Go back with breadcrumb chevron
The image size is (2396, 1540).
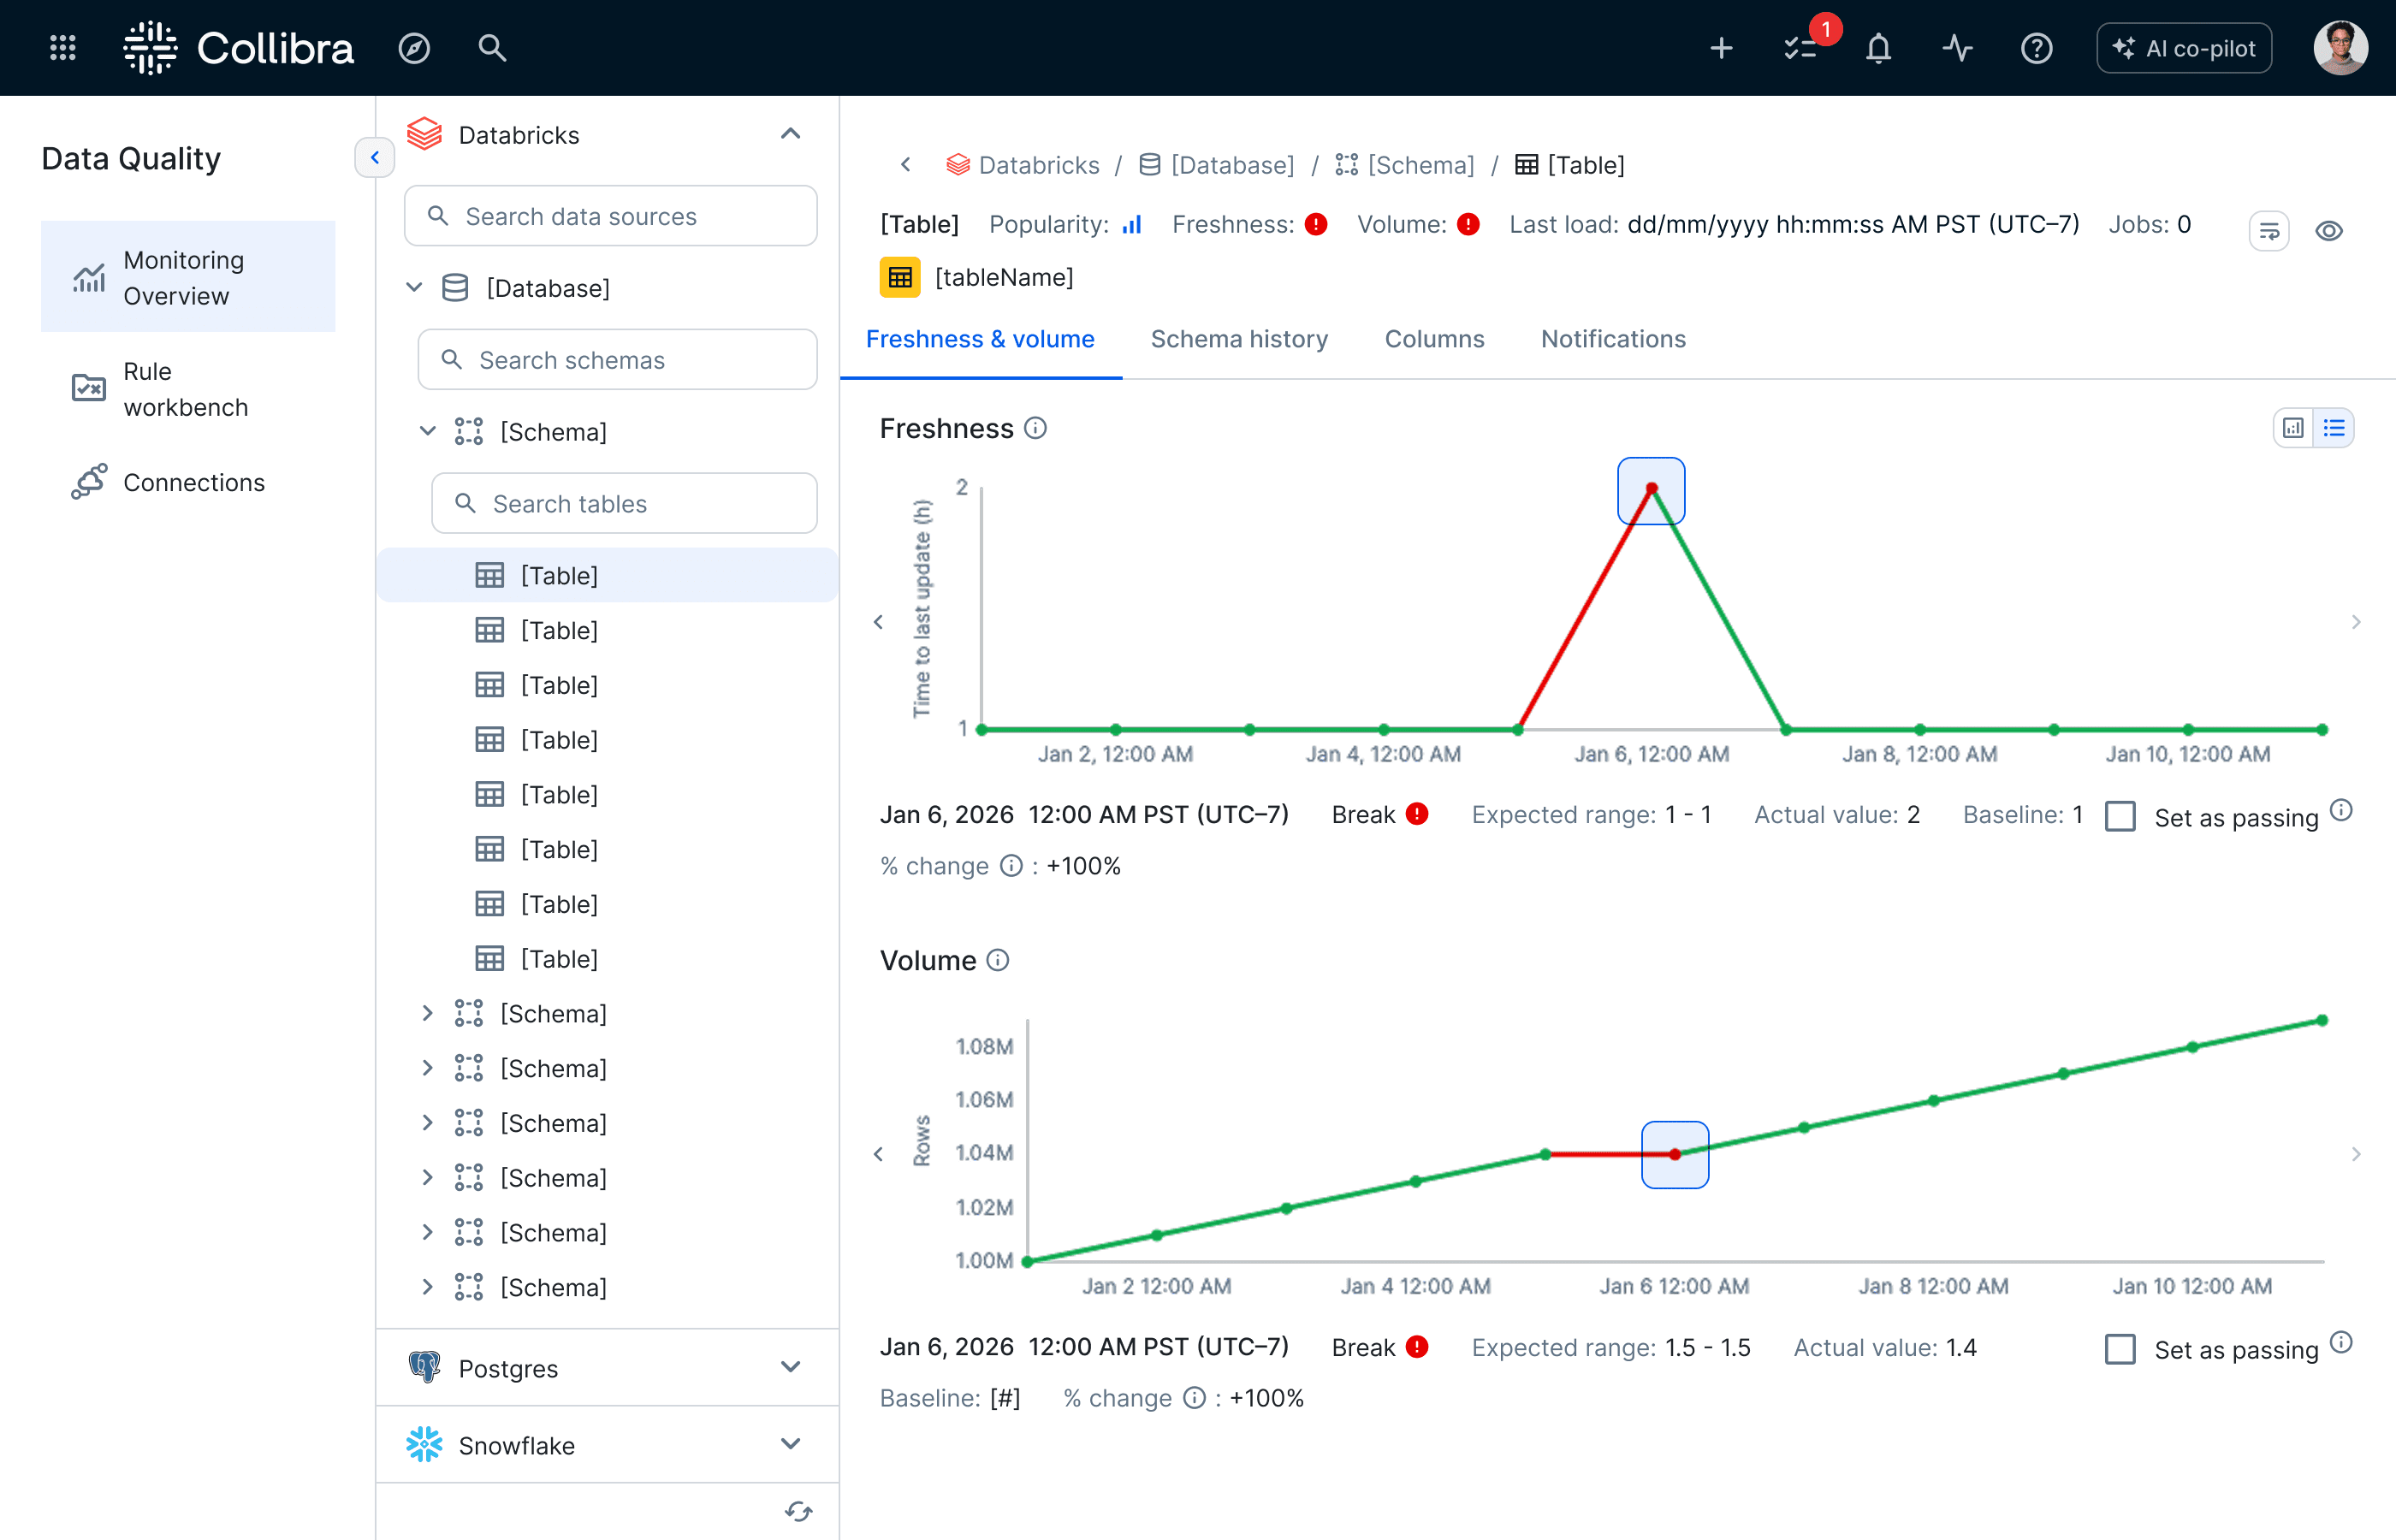(905, 165)
